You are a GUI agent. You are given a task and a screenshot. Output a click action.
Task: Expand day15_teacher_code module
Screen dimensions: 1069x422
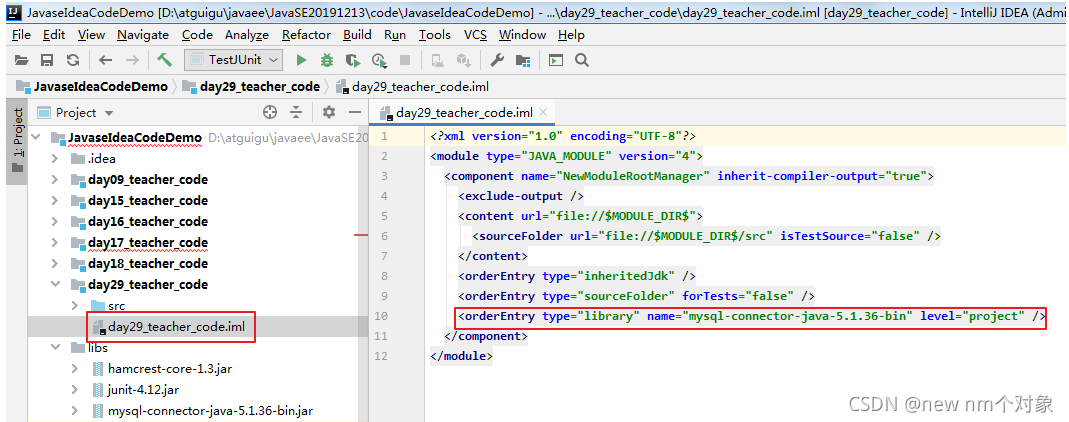(x=55, y=200)
